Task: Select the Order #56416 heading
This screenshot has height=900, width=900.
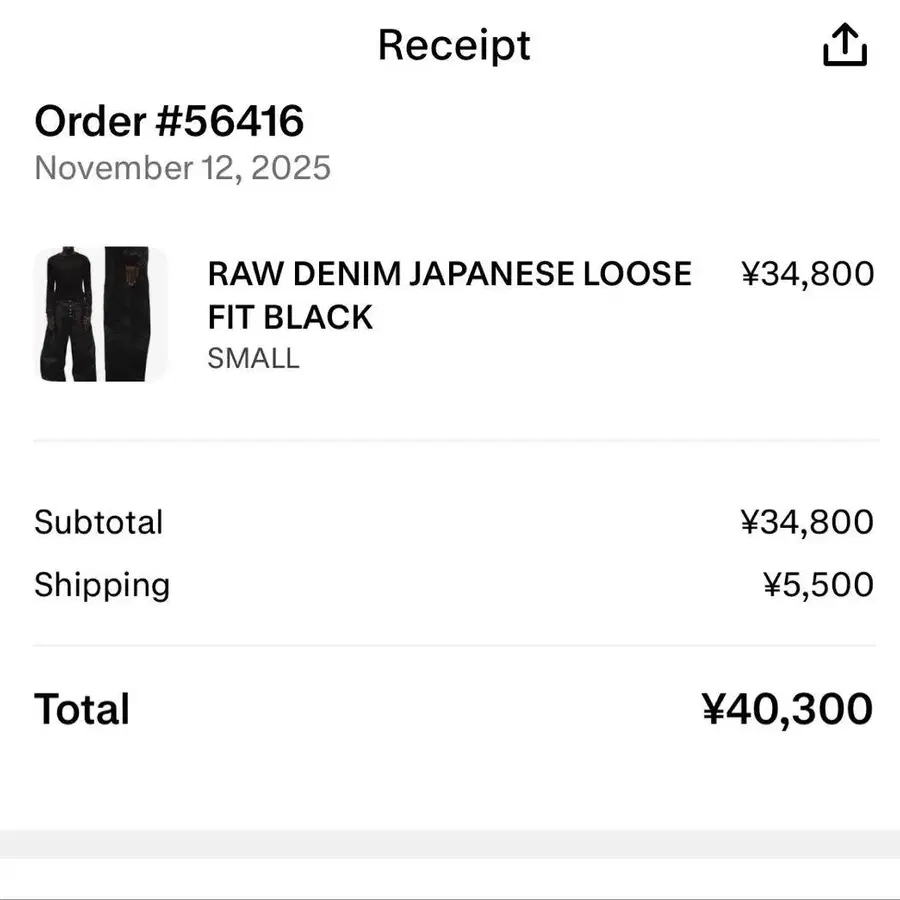Action: 169,122
